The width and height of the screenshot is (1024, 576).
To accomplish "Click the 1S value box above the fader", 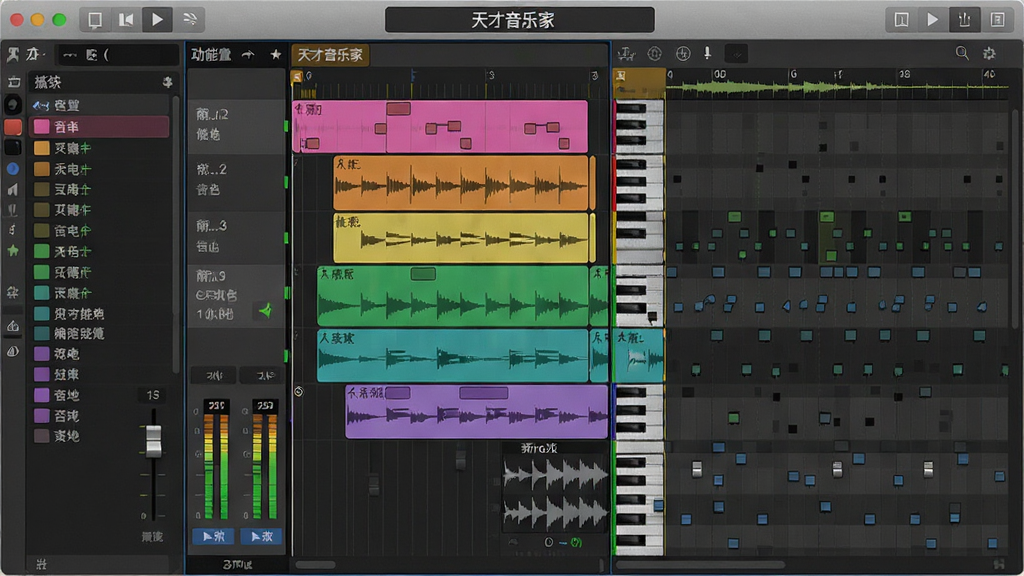I will [152, 395].
